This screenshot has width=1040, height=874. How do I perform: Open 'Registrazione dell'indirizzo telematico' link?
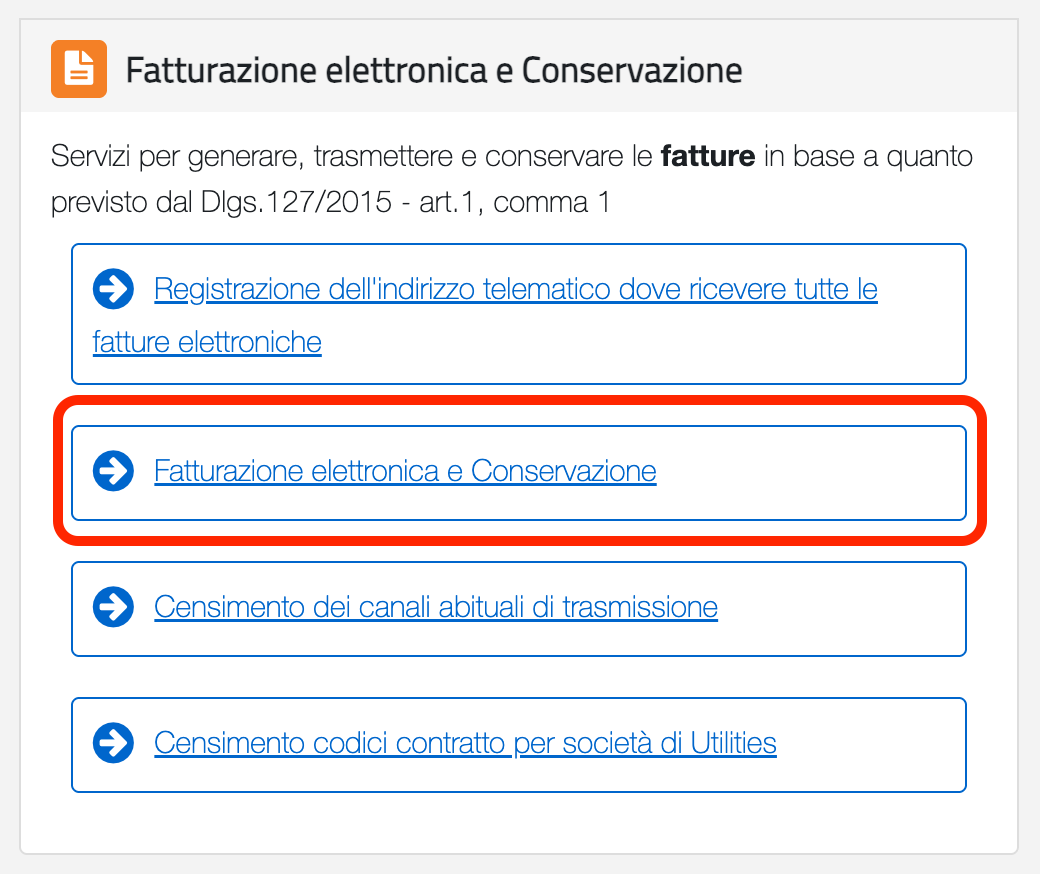click(515, 288)
